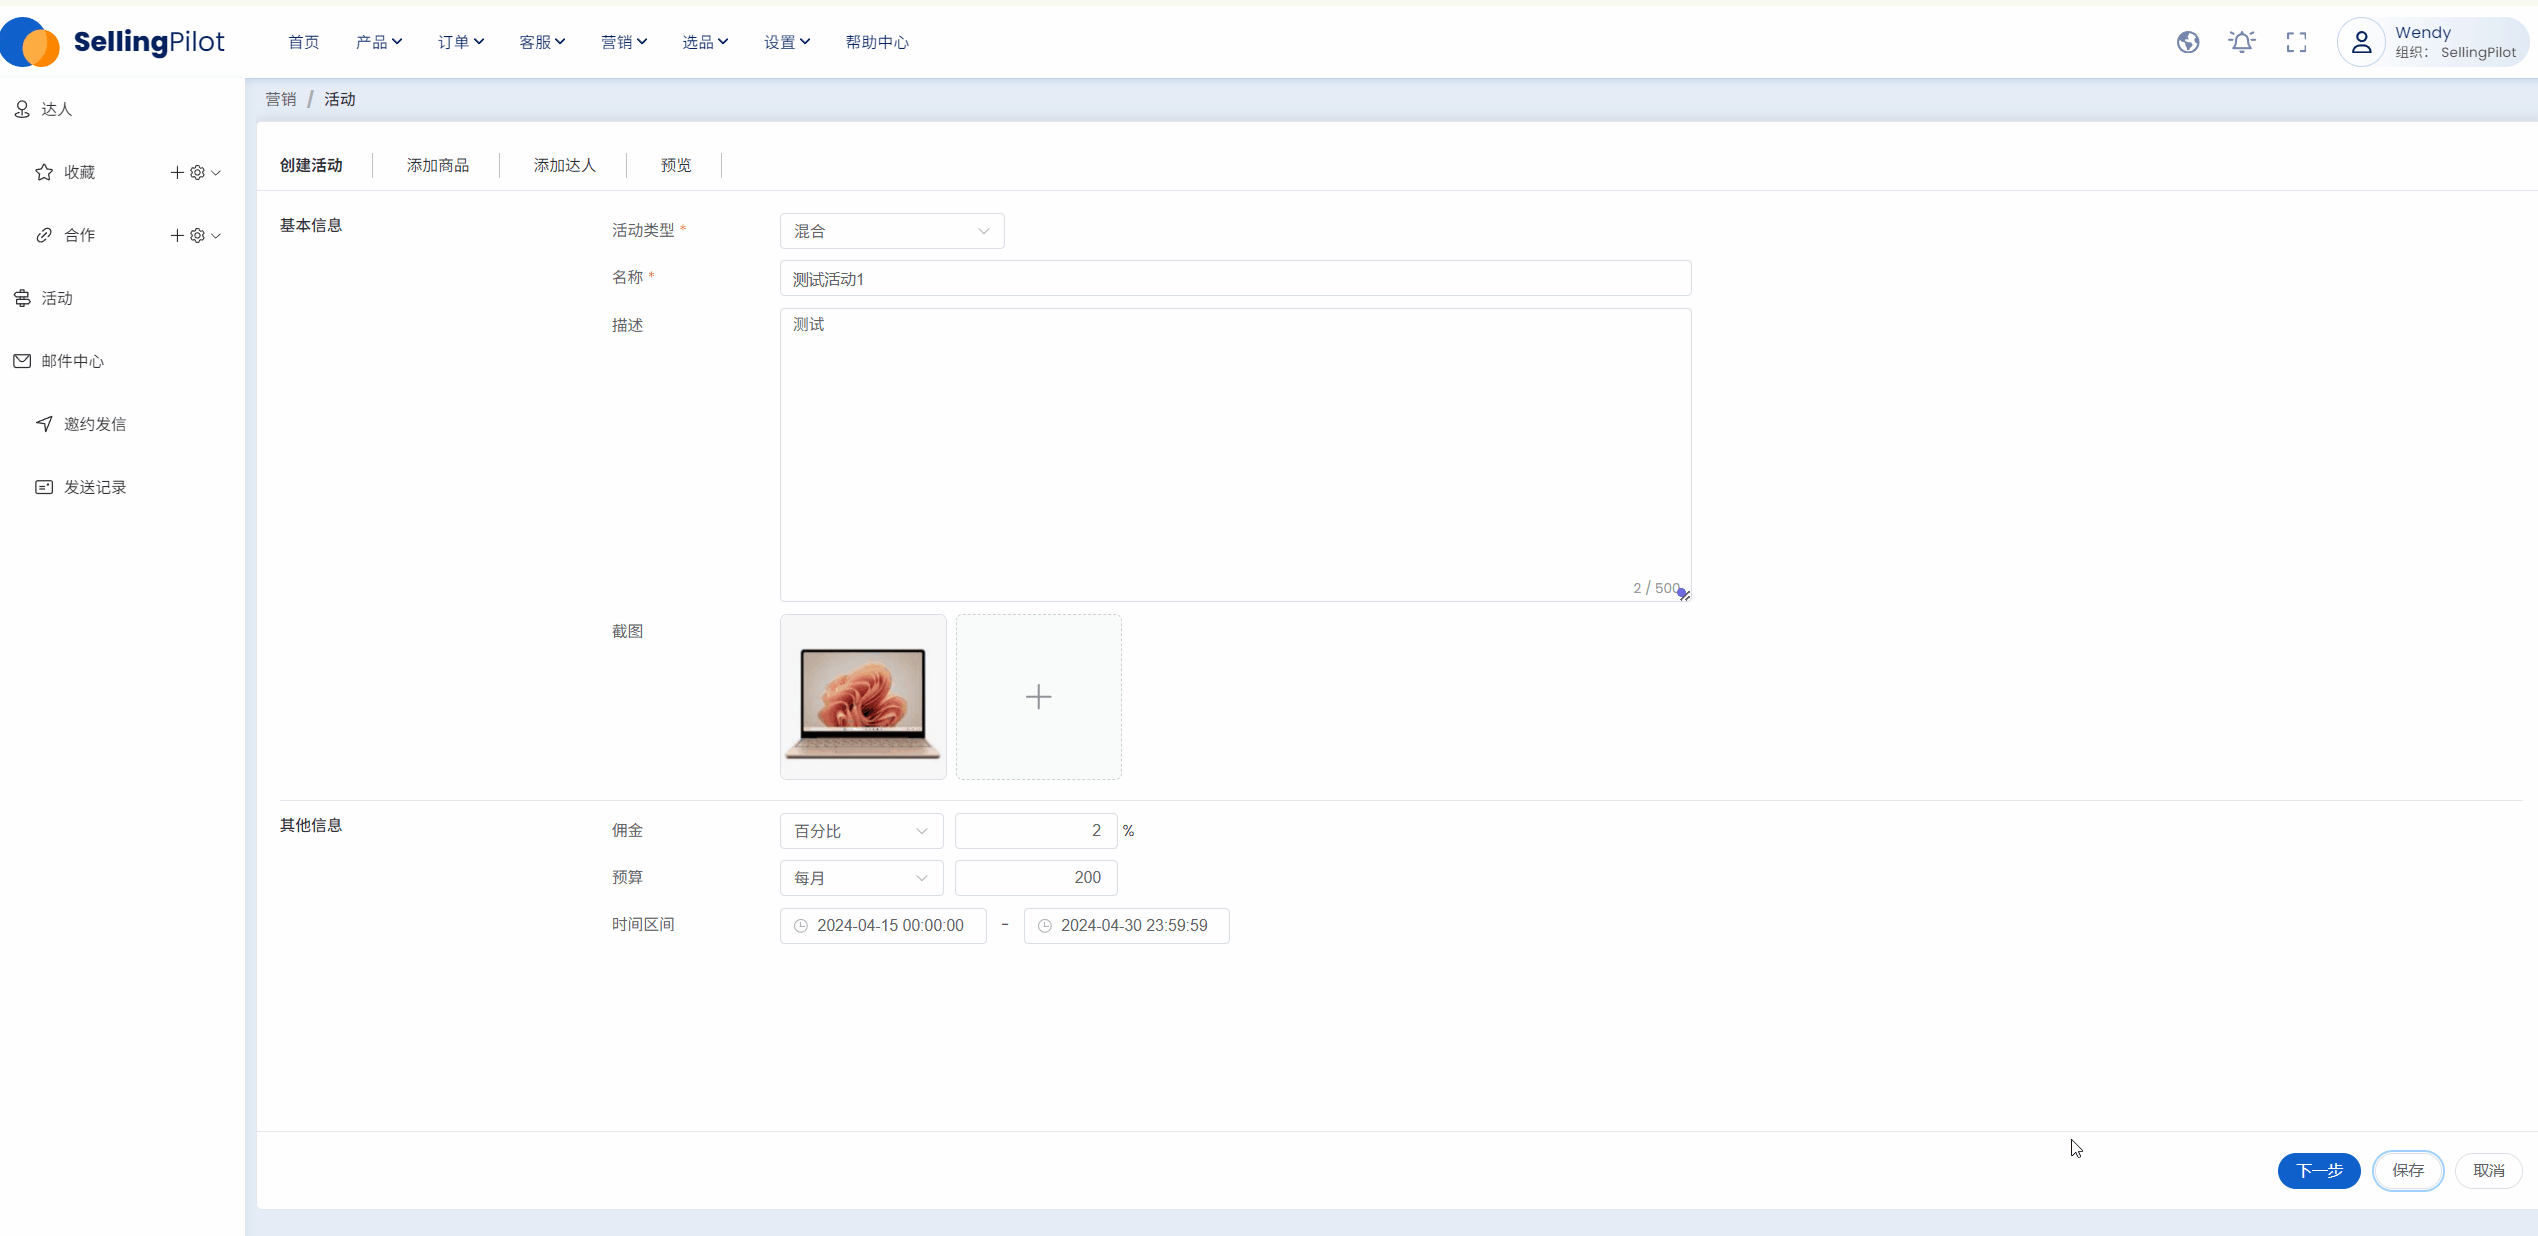2538x1236 pixels.
Task: Click the 保存 button
Action: [2408, 1170]
